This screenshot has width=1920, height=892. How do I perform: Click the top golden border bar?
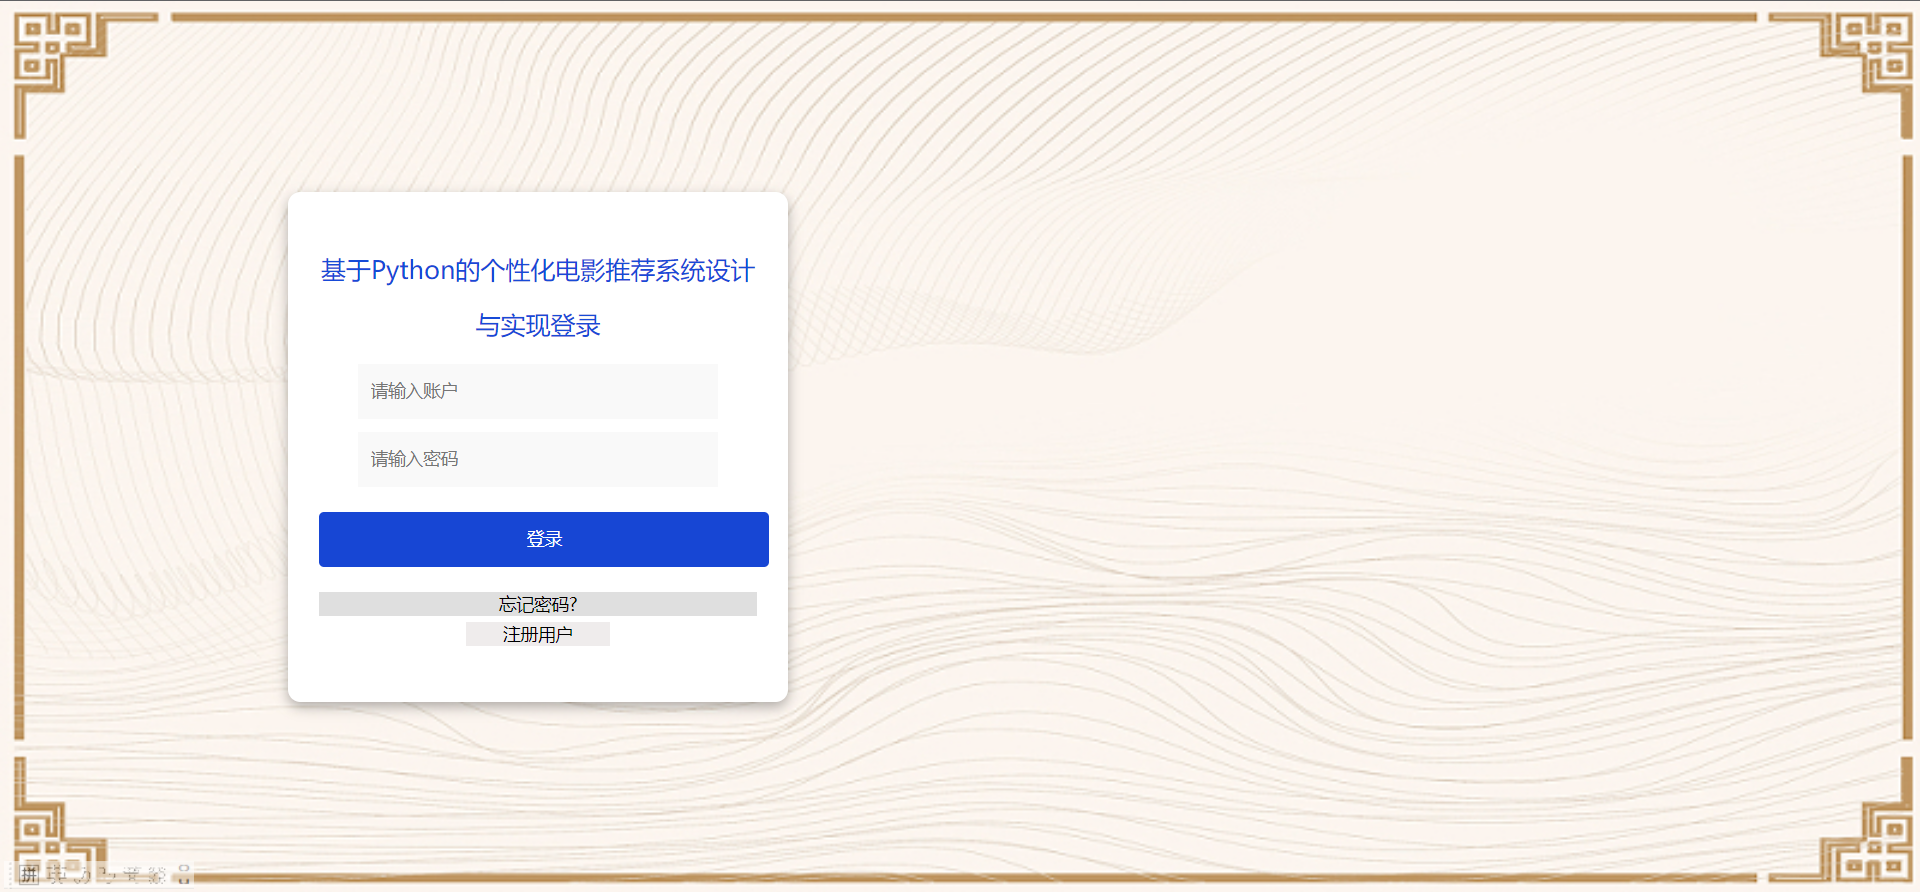coord(960,17)
